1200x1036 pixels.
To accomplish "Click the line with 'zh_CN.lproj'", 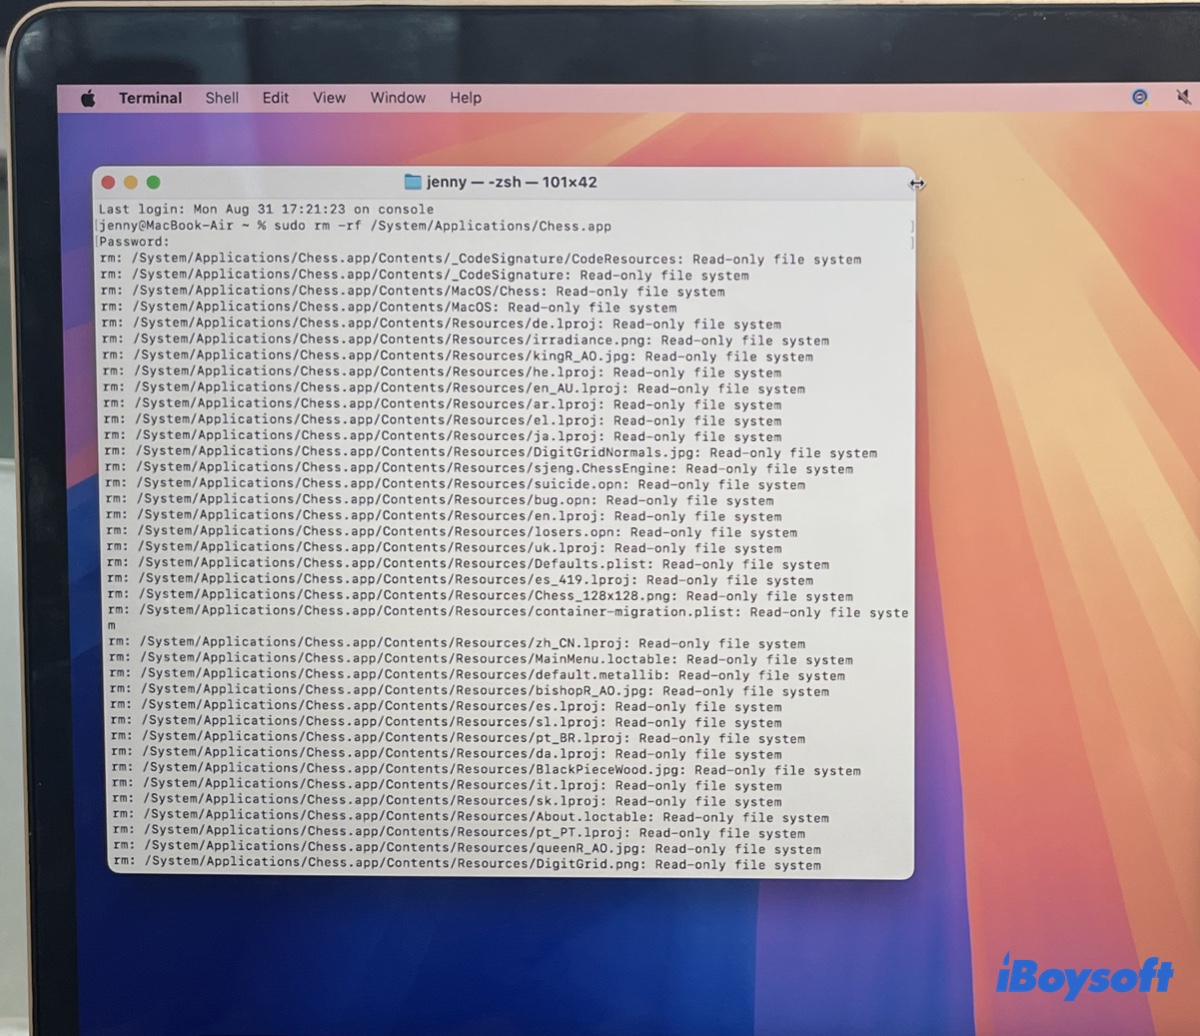I will pos(455,644).
